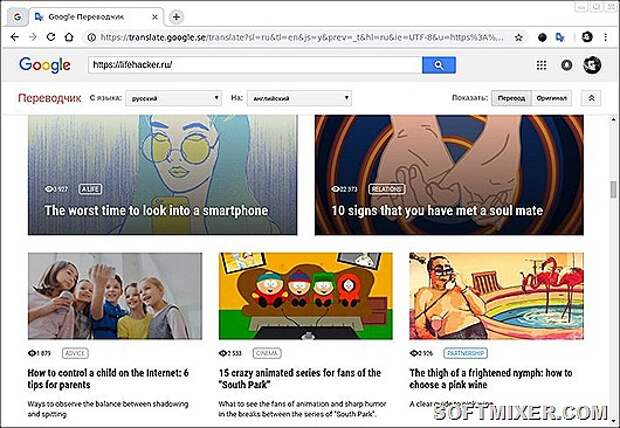This screenshot has width=620, height=428.
Task: Click the lifehacker.ru URL input field
Action: coord(255,65)
